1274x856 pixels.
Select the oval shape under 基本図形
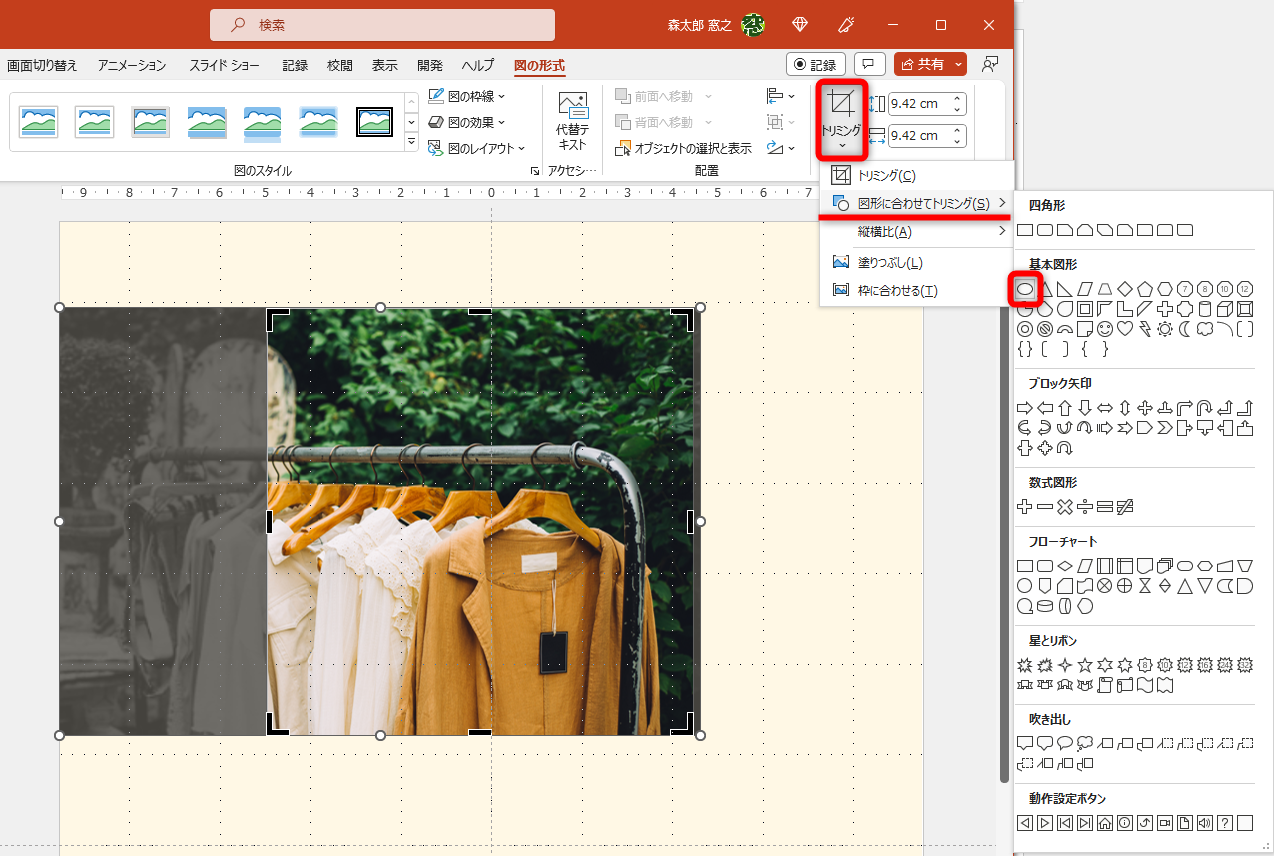[x=1025, y=288]
